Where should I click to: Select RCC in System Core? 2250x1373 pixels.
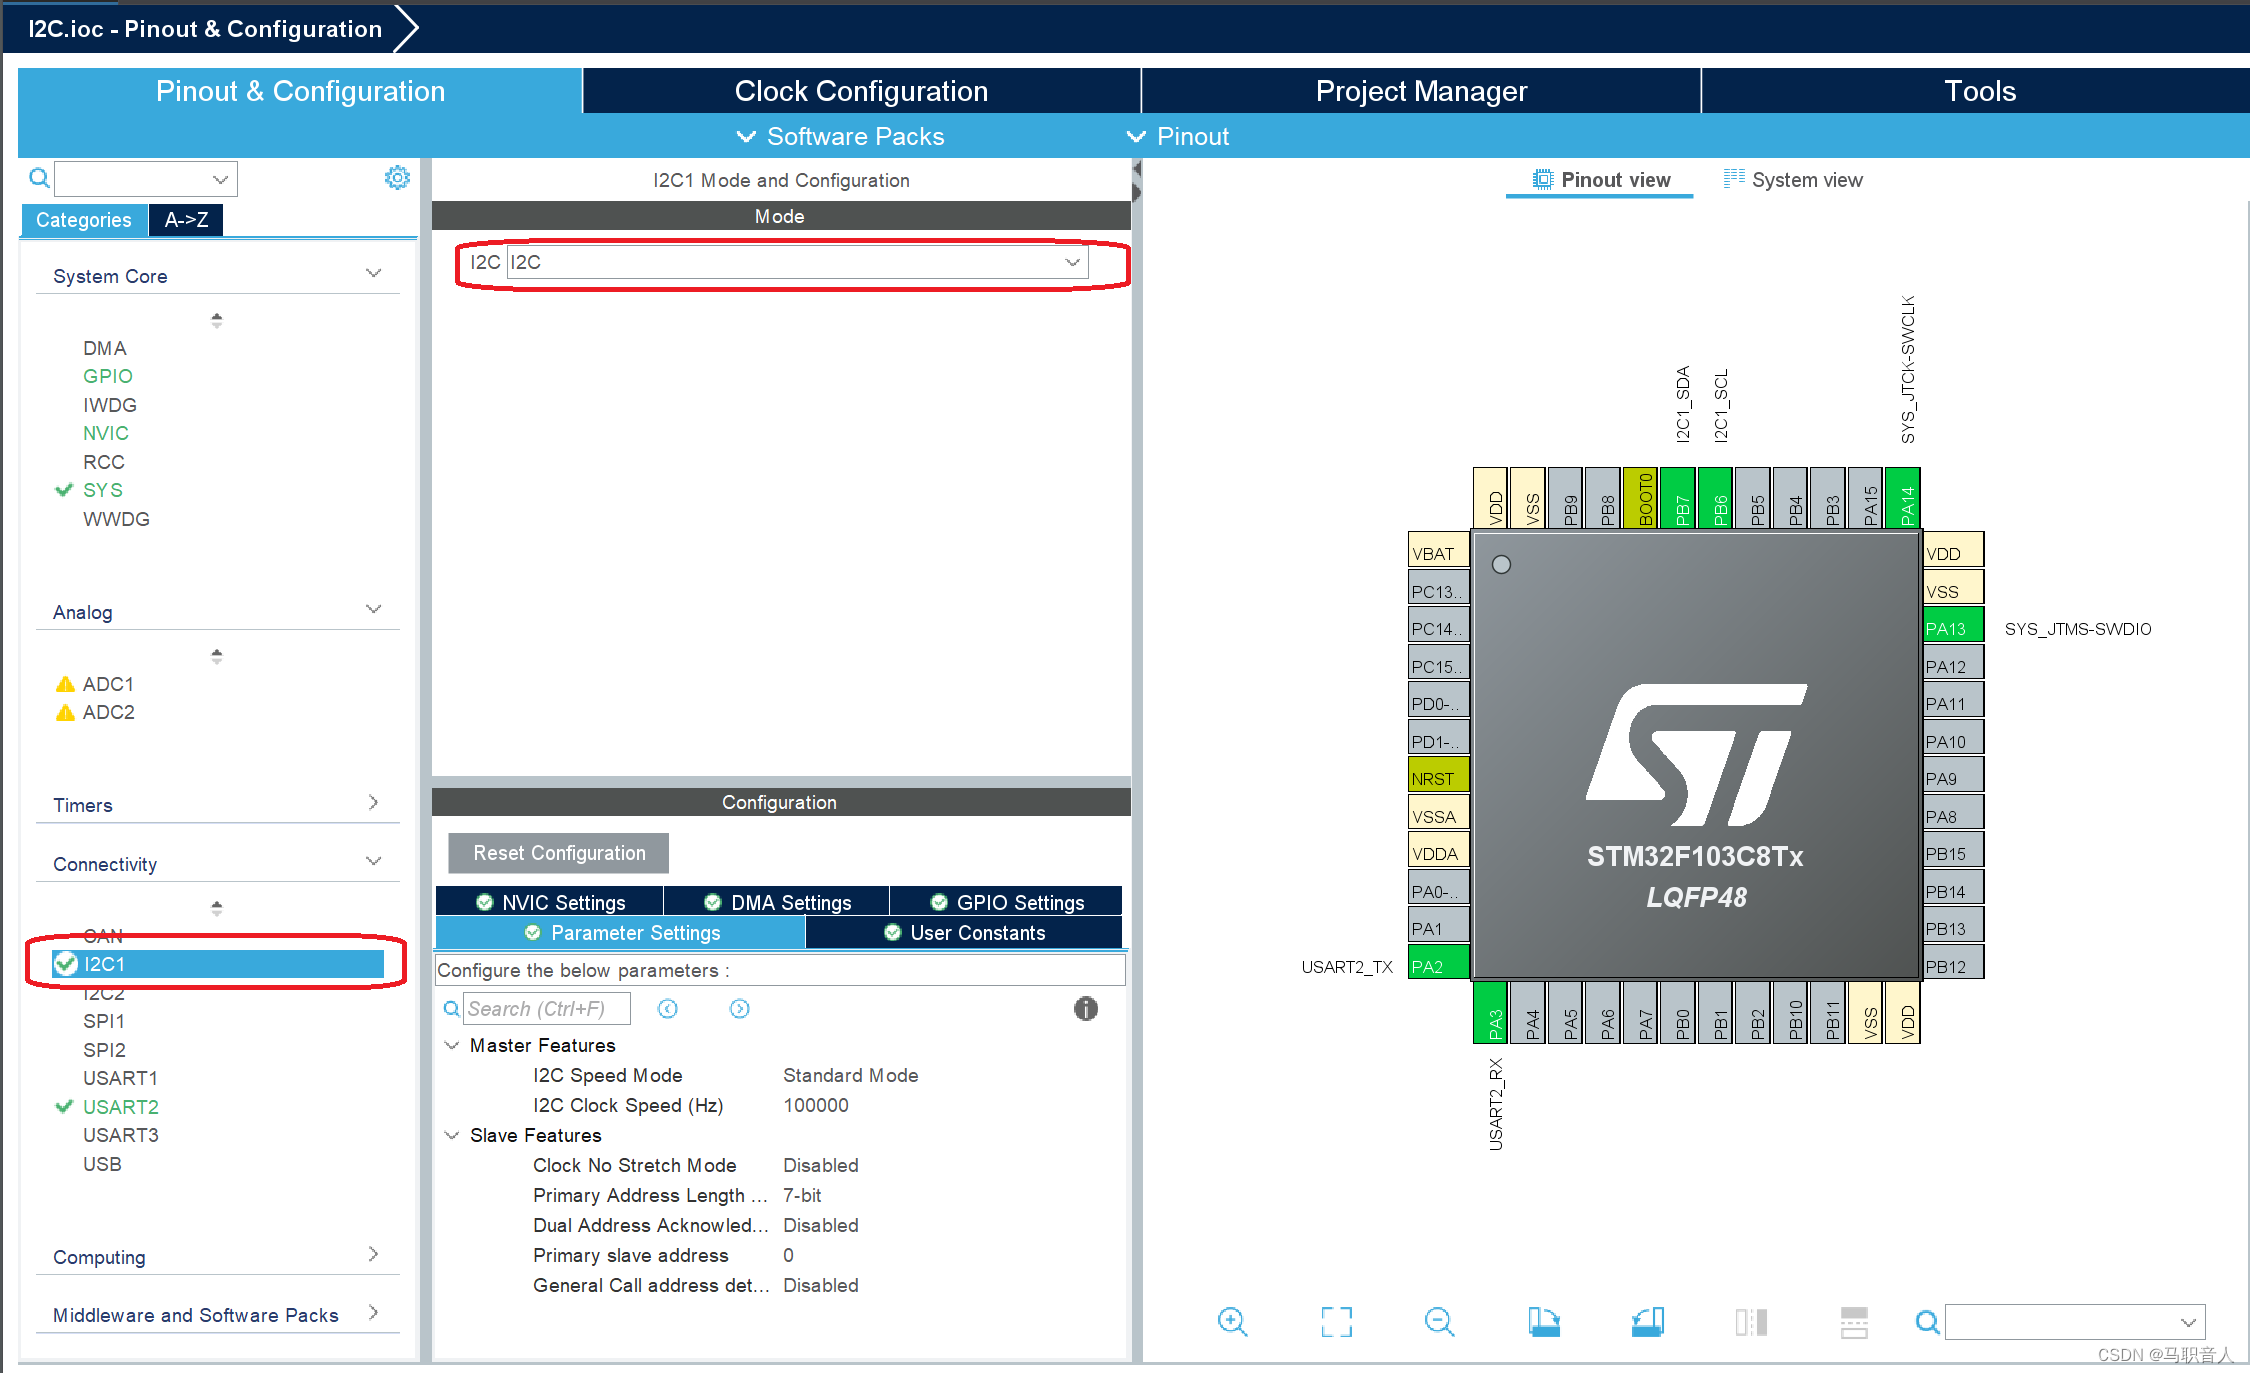coord(104,462)
